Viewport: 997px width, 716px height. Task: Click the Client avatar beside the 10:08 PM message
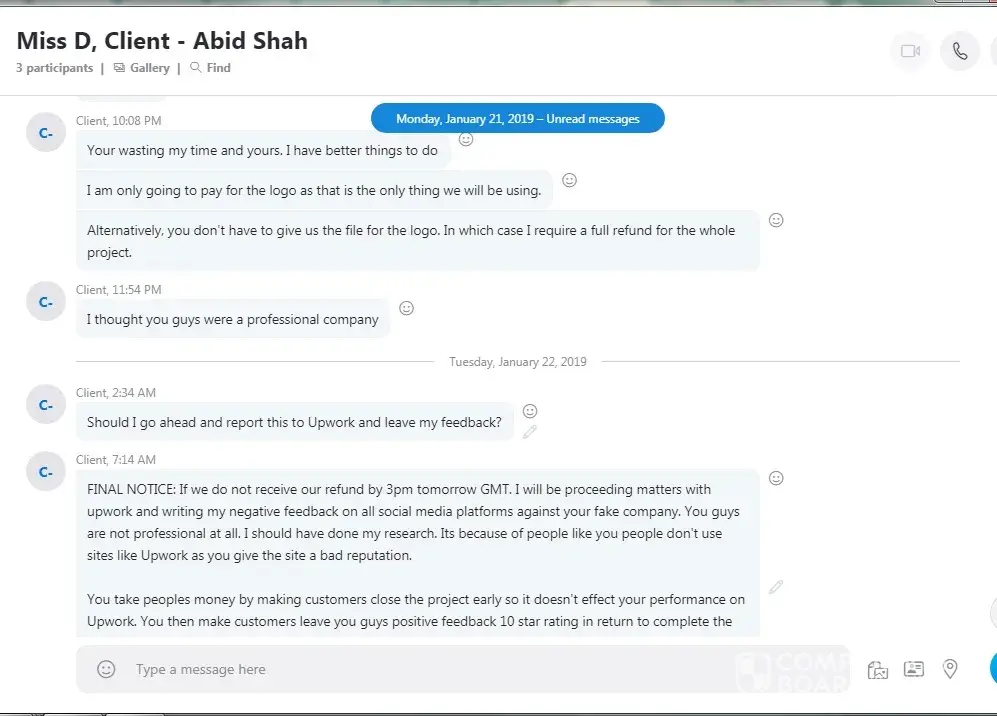pos(46,133)
